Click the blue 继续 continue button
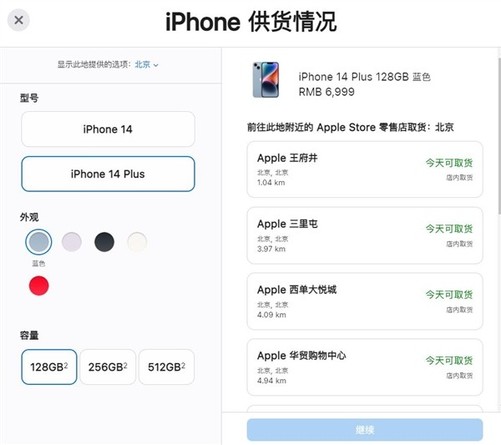The height and width of the screenshot is (445, 501). pos(365,430)
